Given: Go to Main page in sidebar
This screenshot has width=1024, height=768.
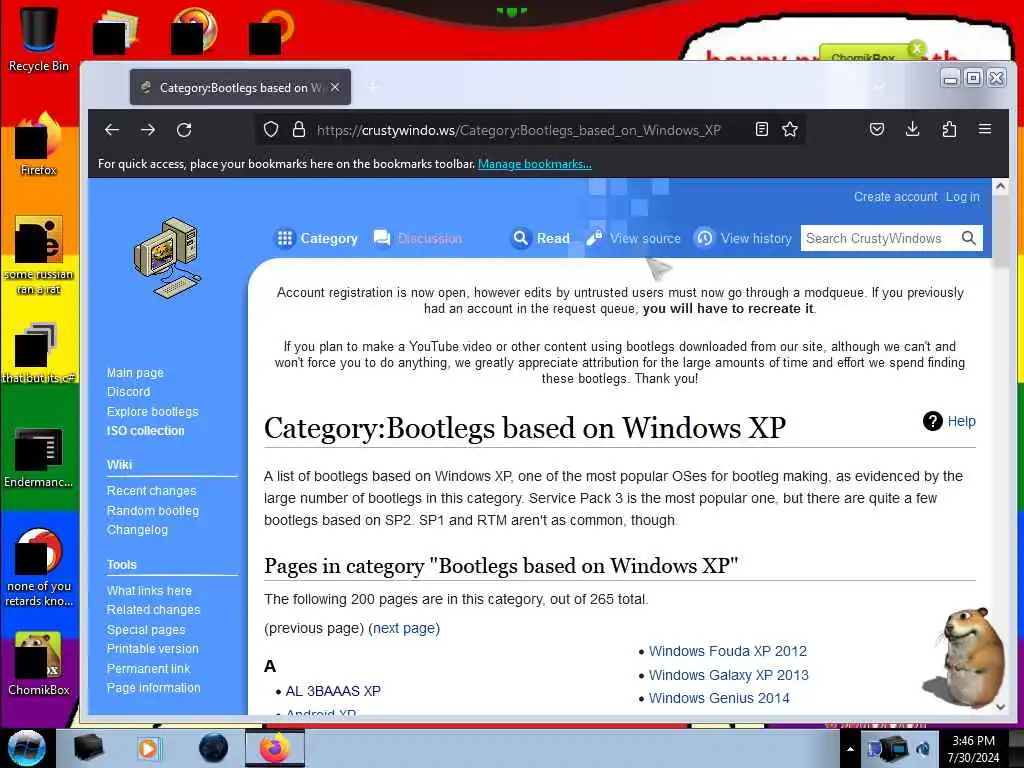Looking at the screenshot, I should point(135,373).
